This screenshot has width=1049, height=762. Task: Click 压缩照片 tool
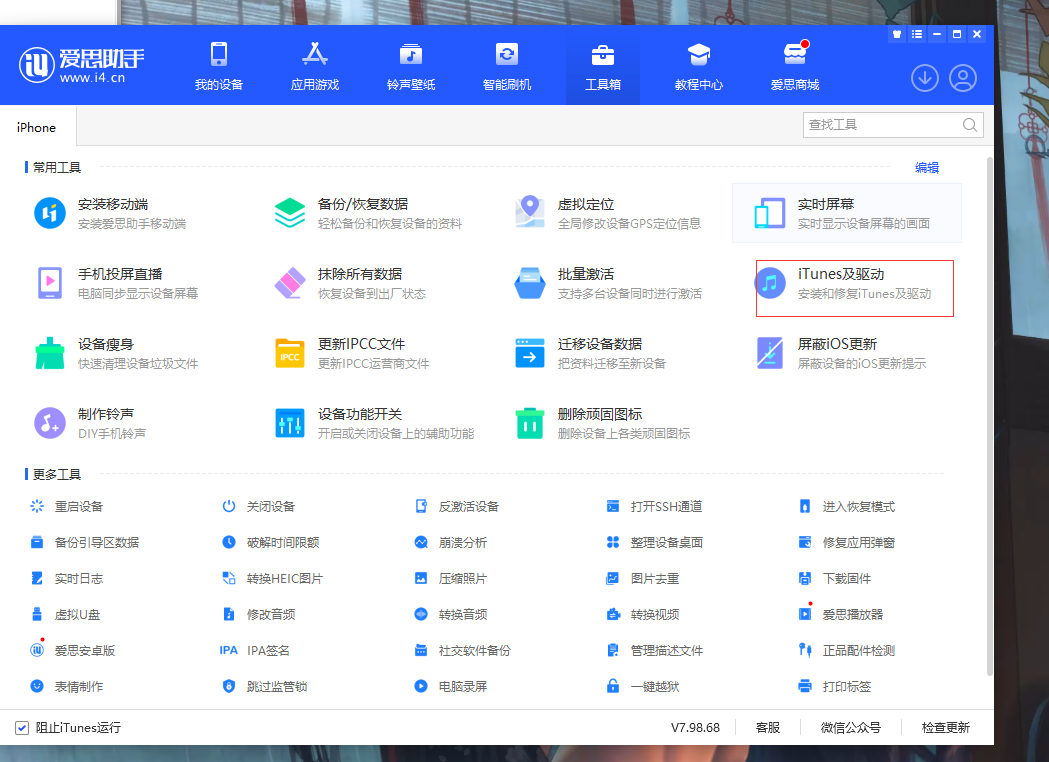pos(450,579)
